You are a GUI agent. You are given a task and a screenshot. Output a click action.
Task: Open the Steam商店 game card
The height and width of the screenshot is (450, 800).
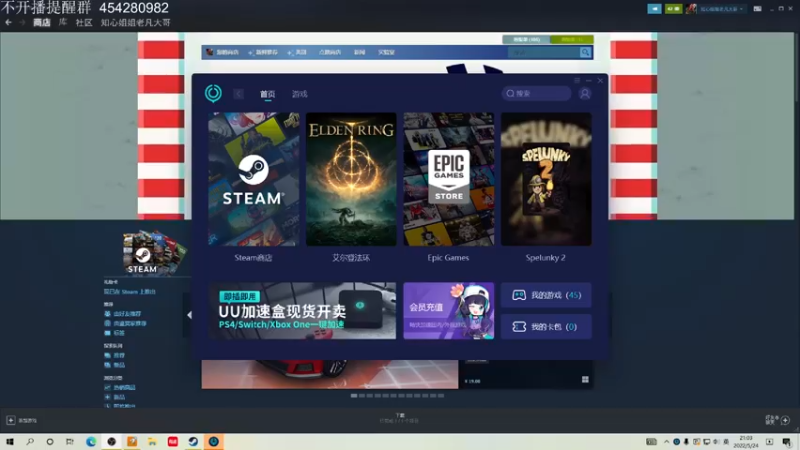tap(254, 179)
